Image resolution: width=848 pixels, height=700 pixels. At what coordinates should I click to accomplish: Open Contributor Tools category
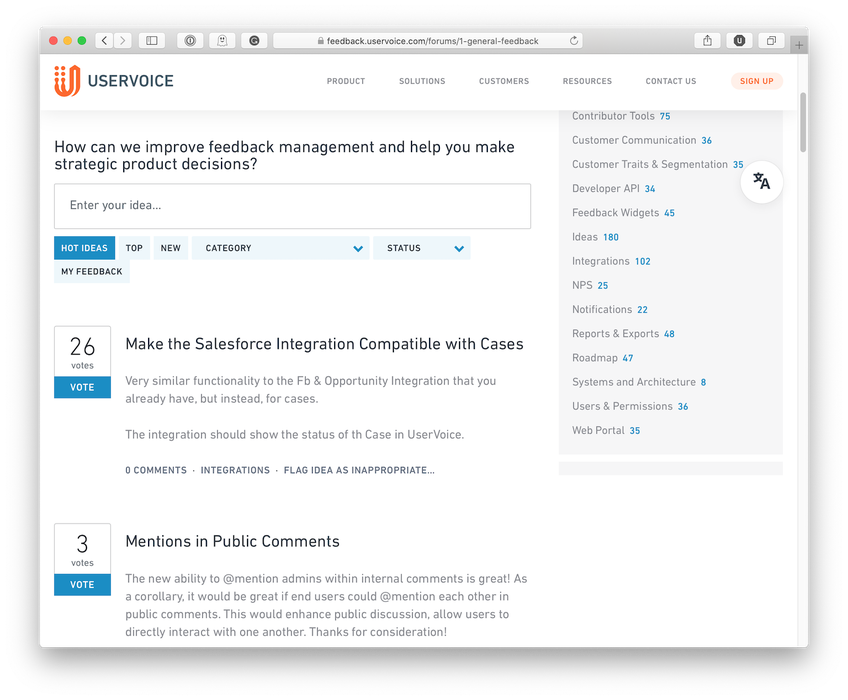(621, 116)
